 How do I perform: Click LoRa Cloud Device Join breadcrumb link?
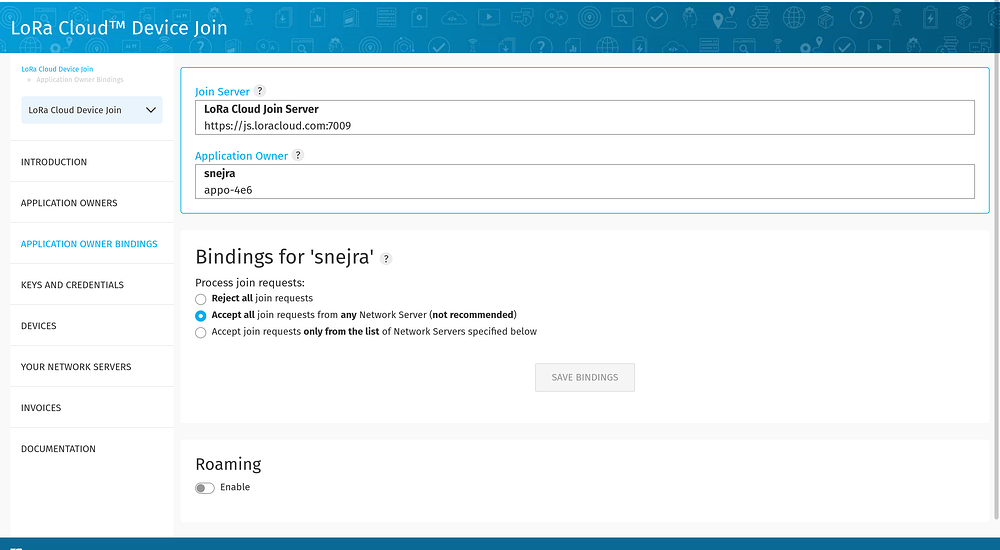point(57,69)
